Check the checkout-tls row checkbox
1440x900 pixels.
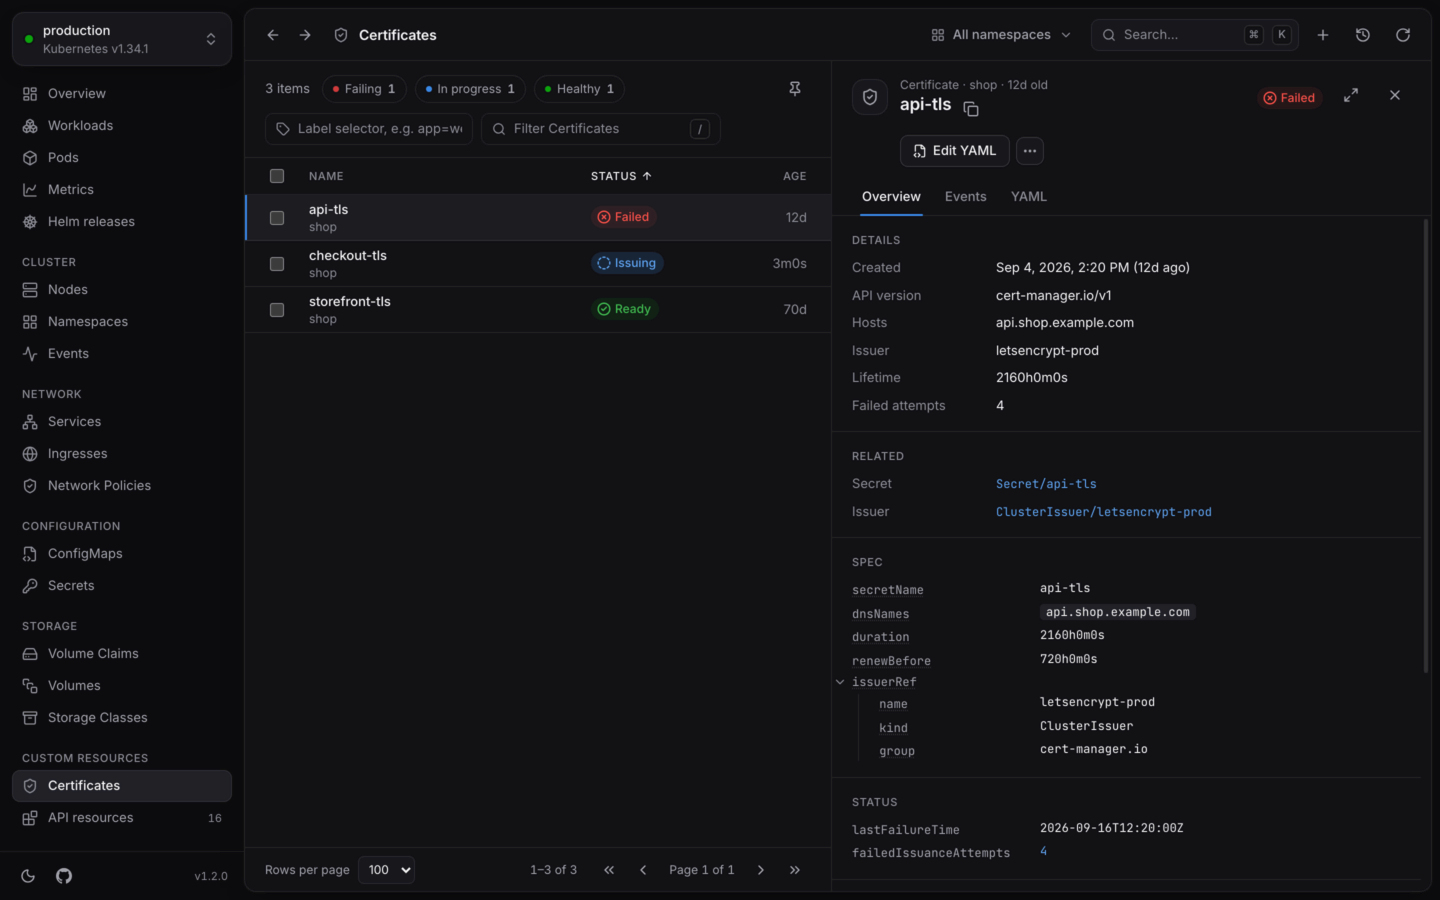click(x=277, y=264)
